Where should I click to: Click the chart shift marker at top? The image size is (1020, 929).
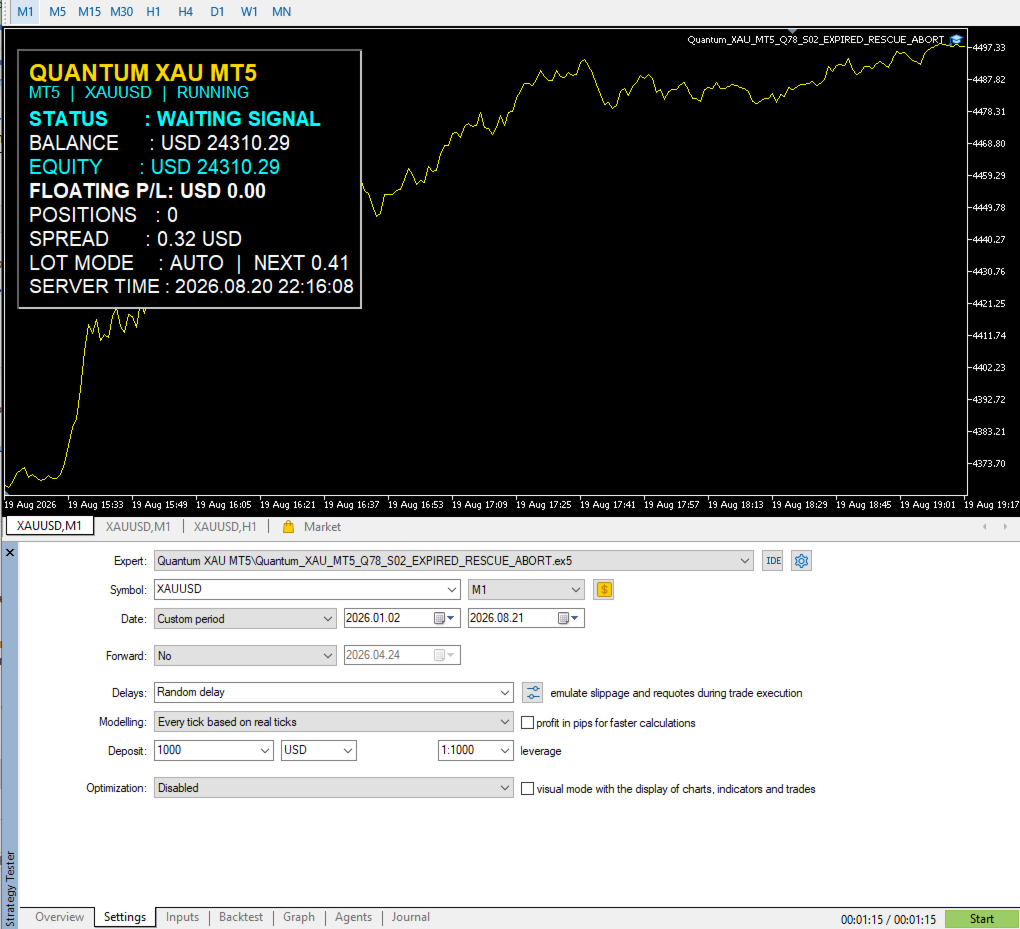click(792, 31)
